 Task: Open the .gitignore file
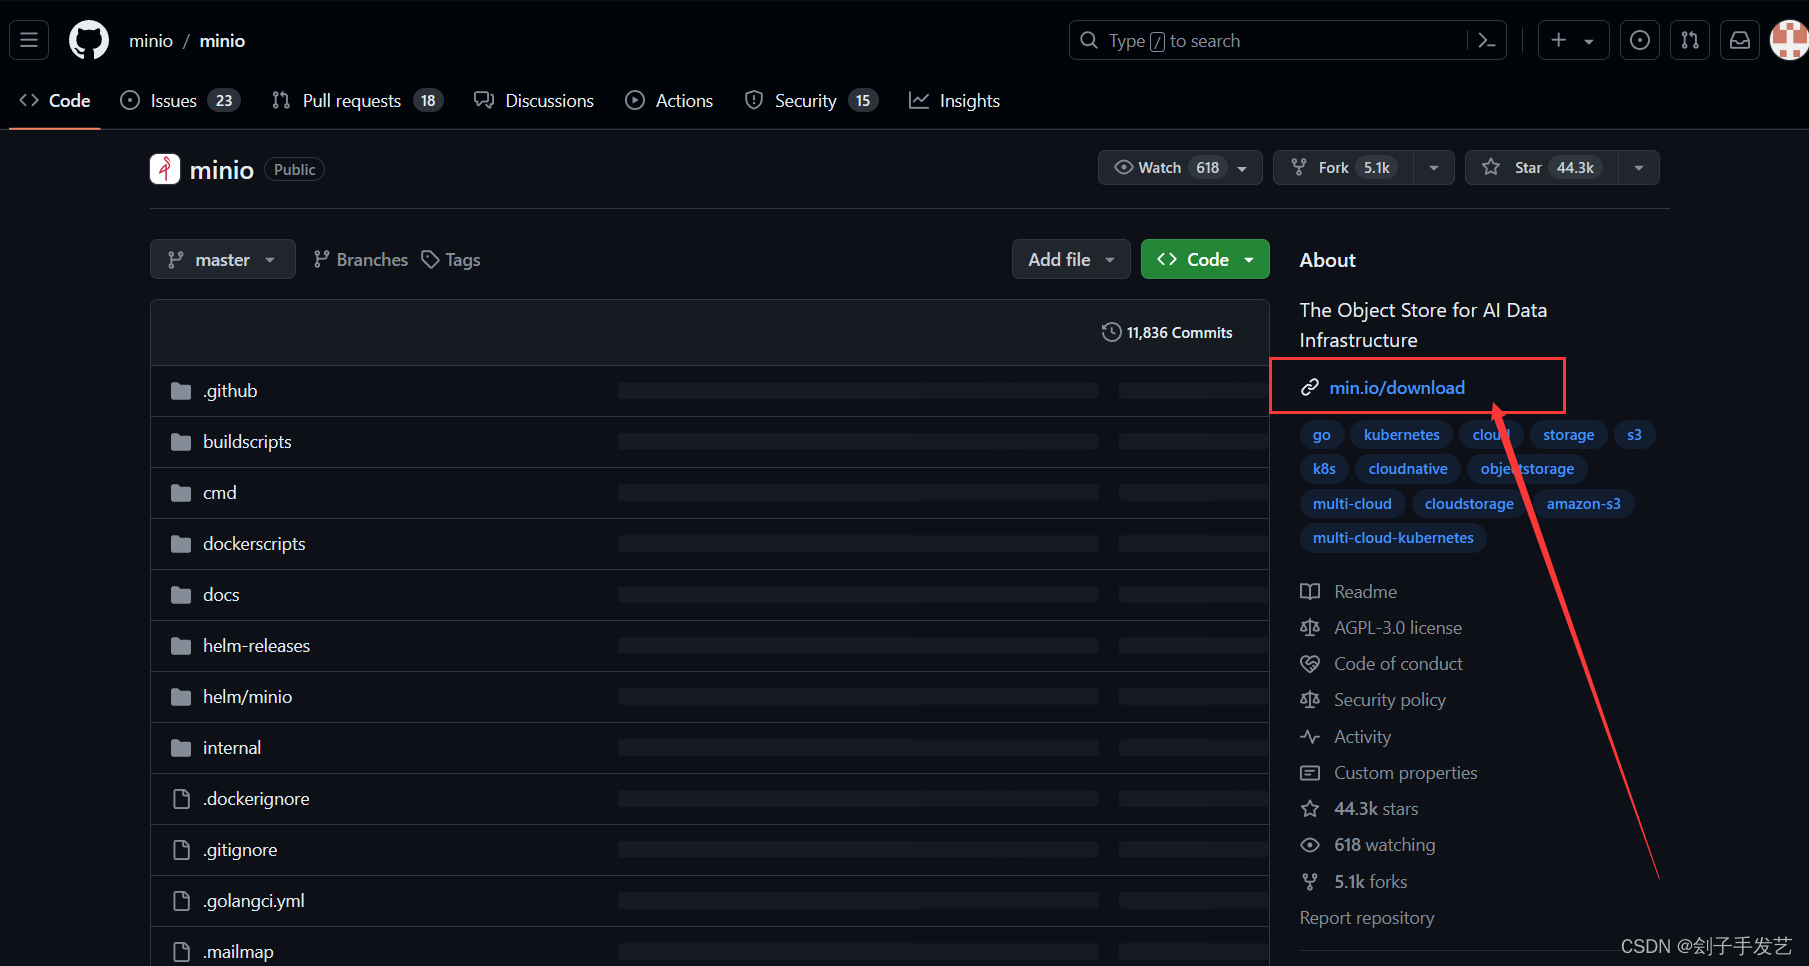pyautogui.click(x=240, y=849)
